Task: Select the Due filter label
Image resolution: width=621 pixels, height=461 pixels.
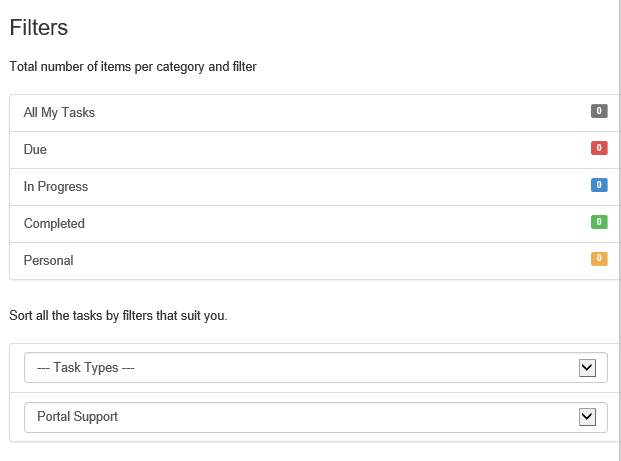Action: point(35,150)
